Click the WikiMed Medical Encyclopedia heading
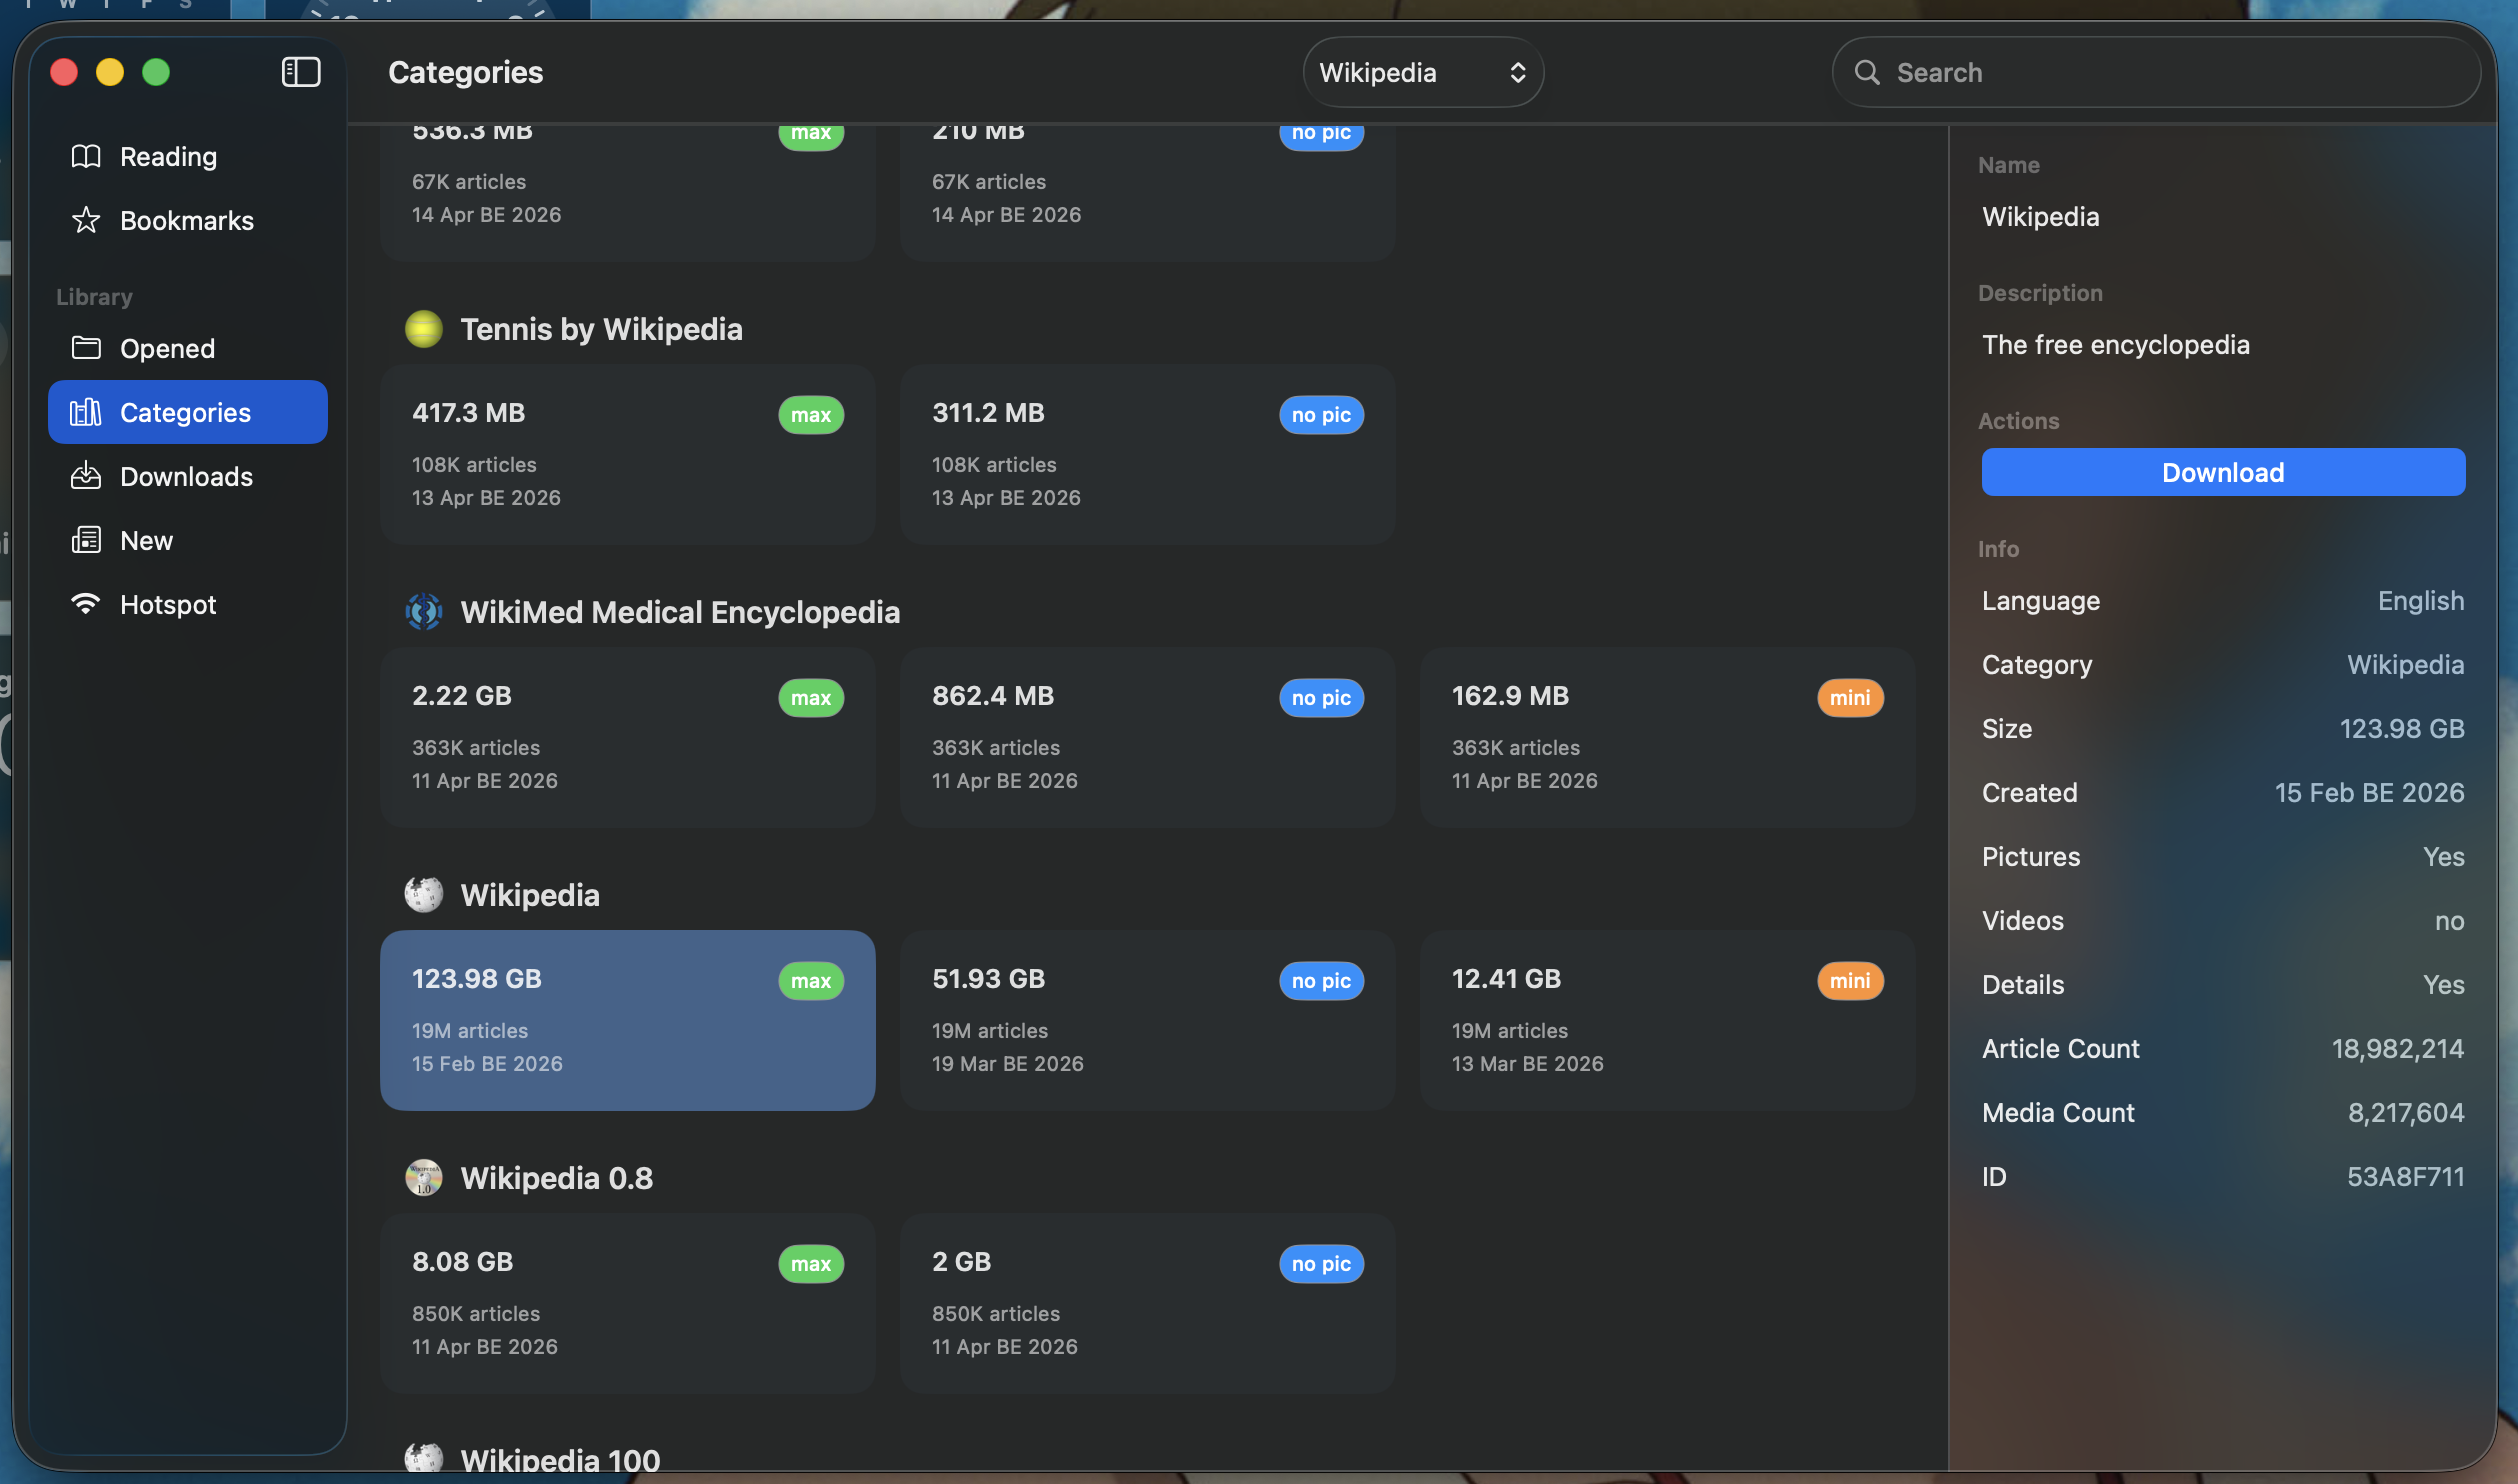This screenshot has height=1484, width=2518. tap(680, 612)
